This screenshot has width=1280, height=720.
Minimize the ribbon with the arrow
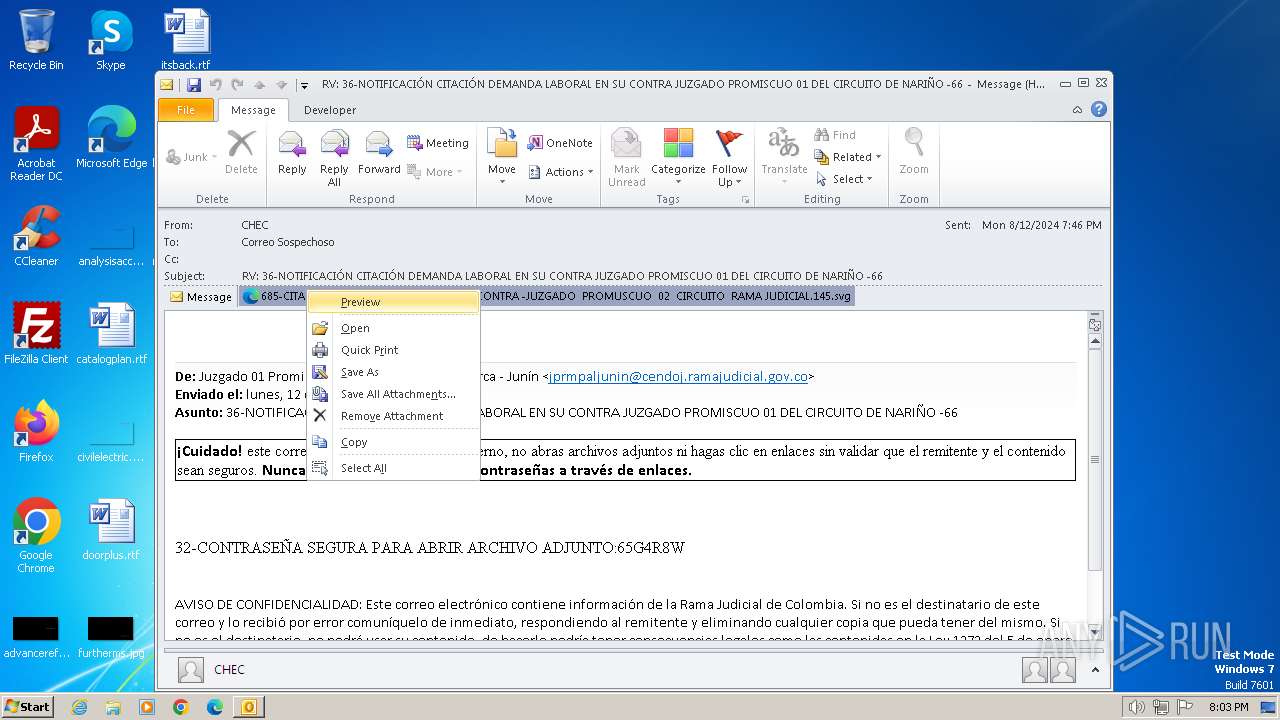point(1078,110)
